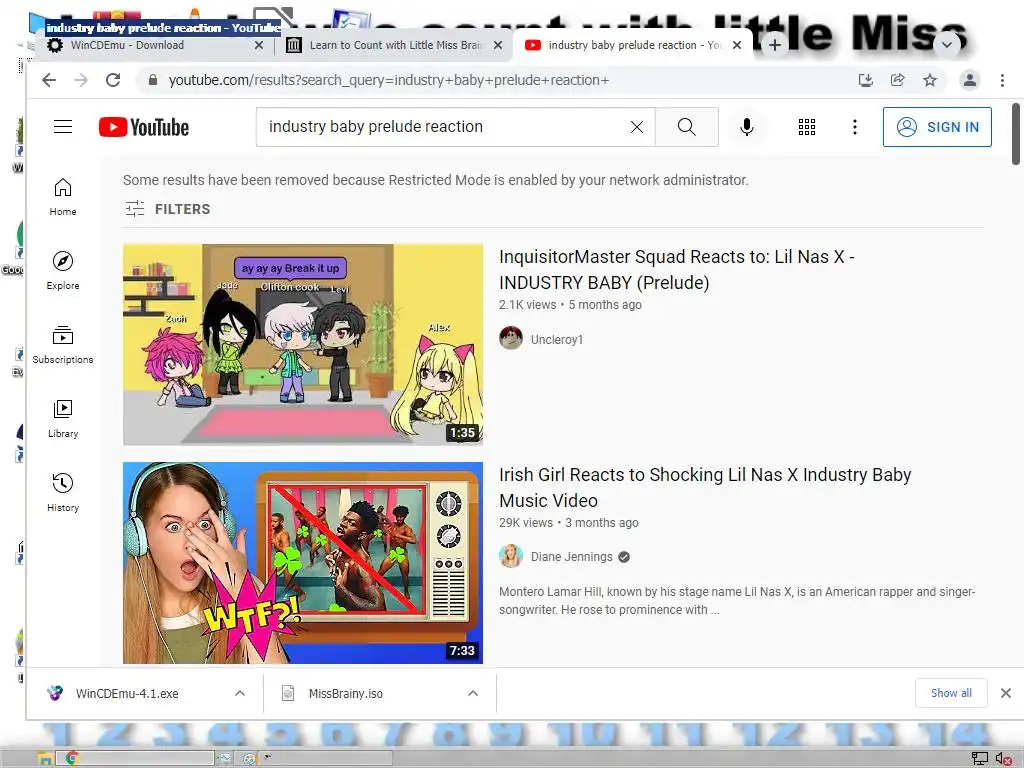Click the share page icon in address bar

(x=898, y=80)
